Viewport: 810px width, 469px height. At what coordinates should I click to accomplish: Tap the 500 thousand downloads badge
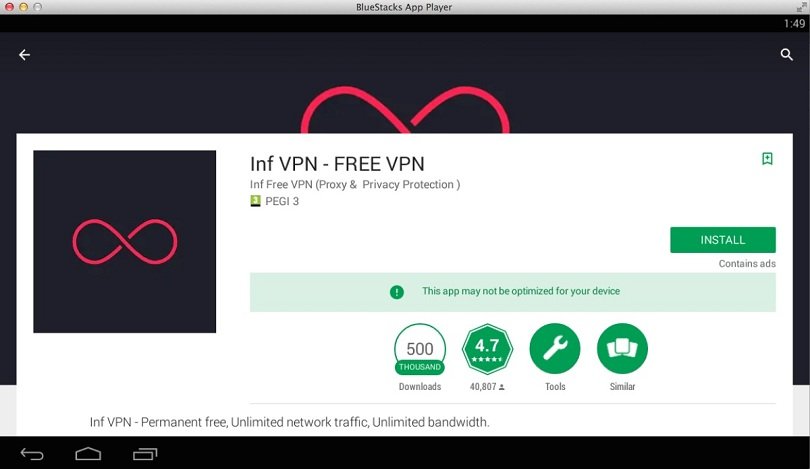click(419, 349)
